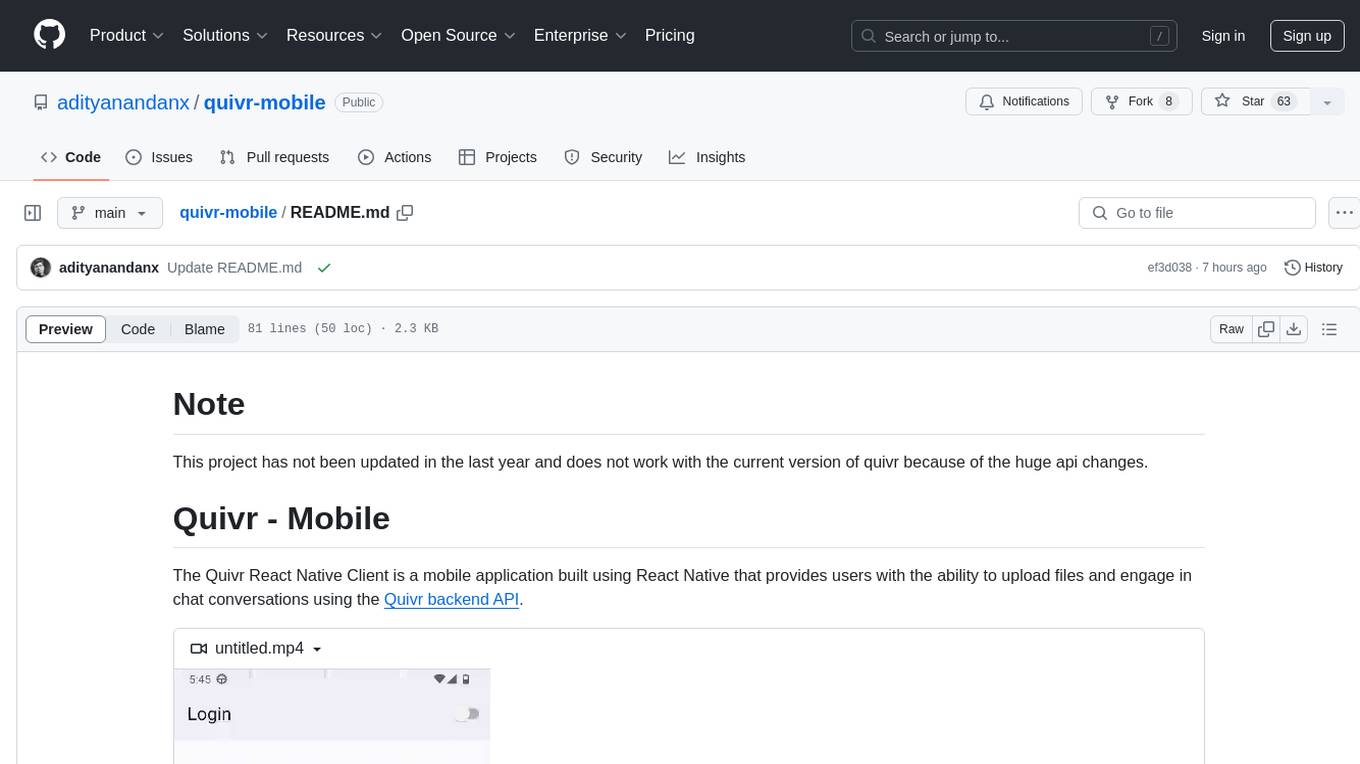Viewport: 1360px width, 764px height.
Task: Open the Raw file view
Action: click(1231, 329)
